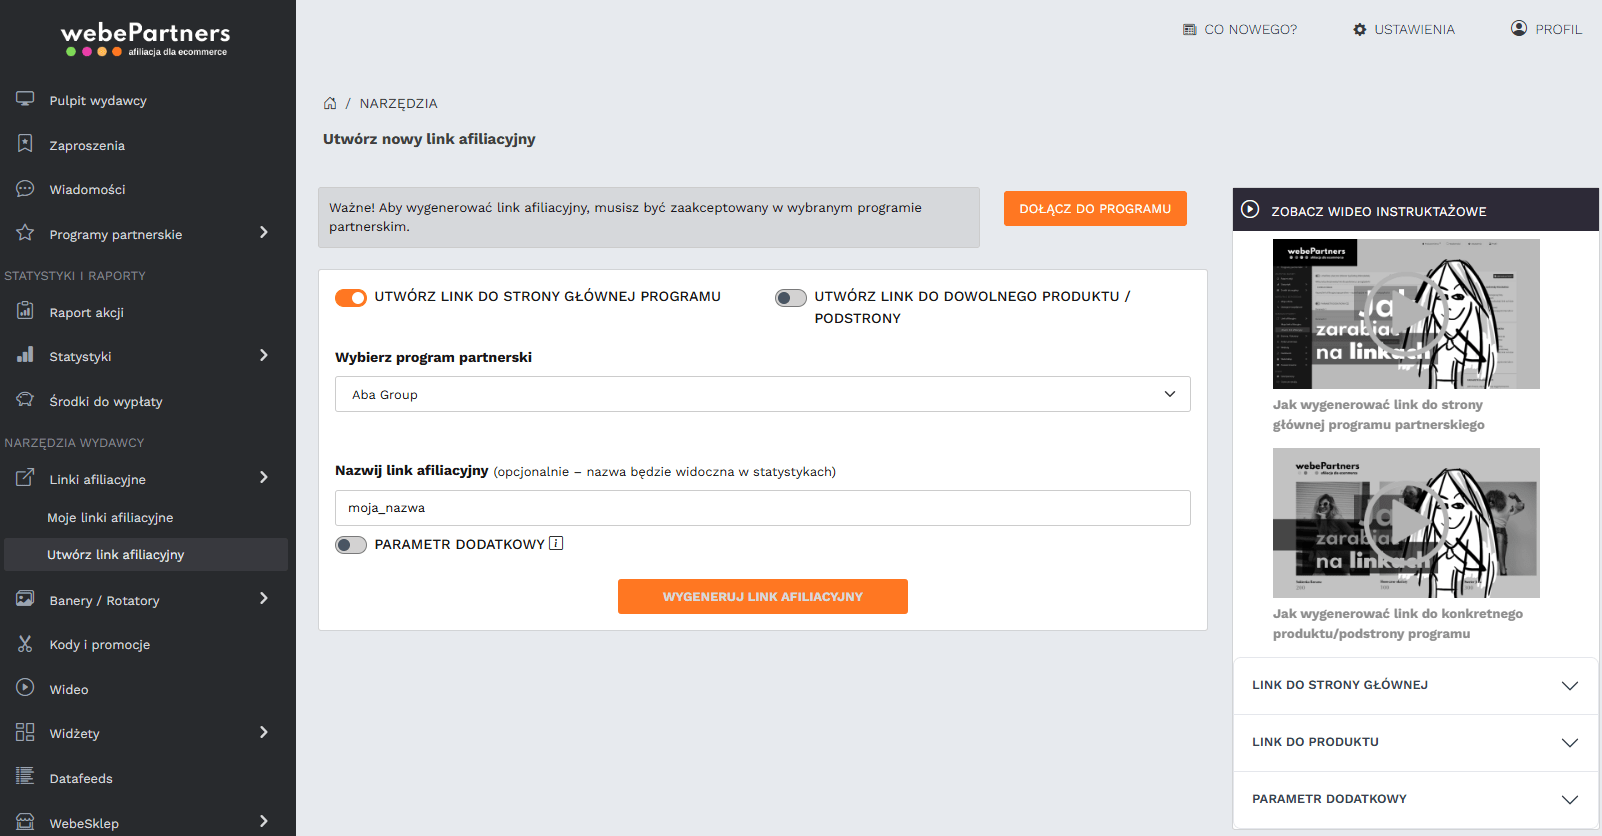This screenshot has height=836, width=1602.
Task: Click the Widżety grid icon
Action: pyautogui.click(x=25, y=732)
